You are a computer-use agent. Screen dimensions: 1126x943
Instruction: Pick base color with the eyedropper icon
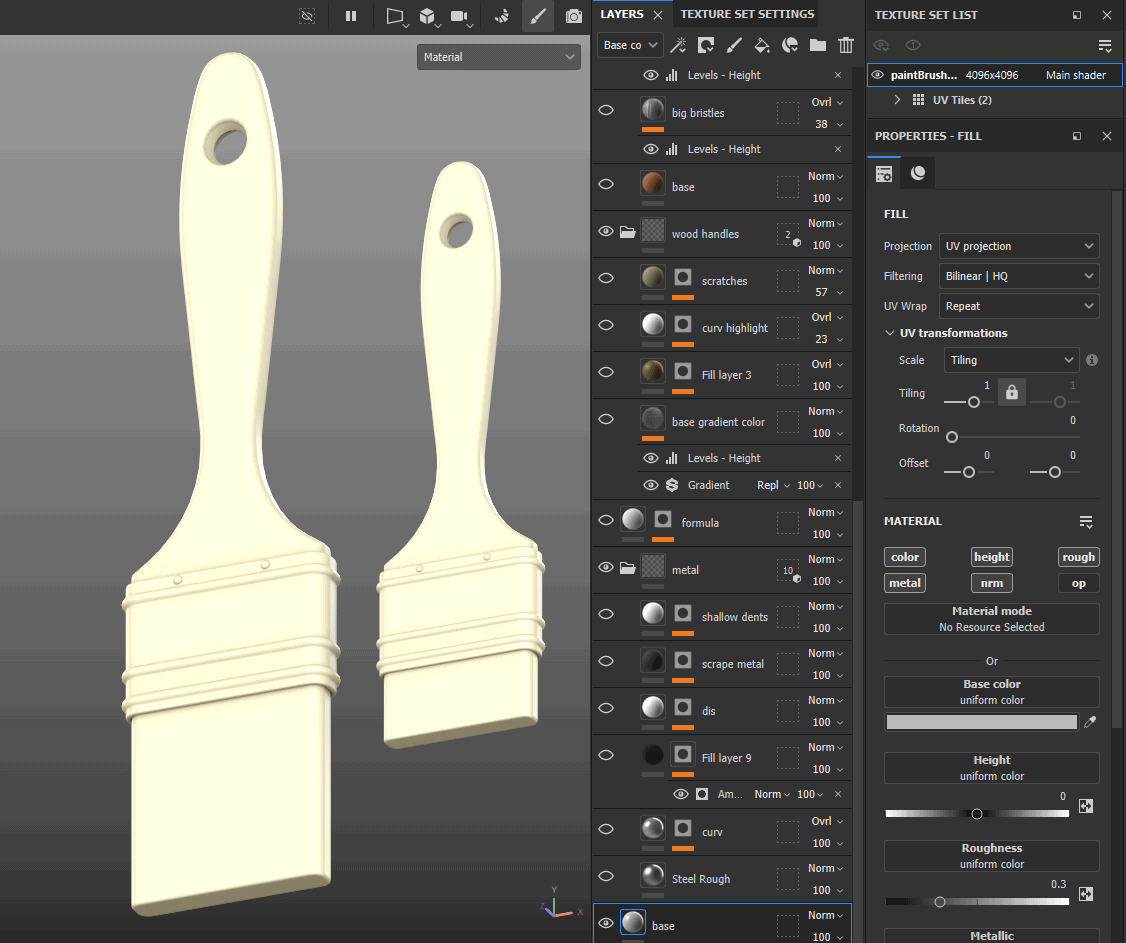coord(1090,722)
